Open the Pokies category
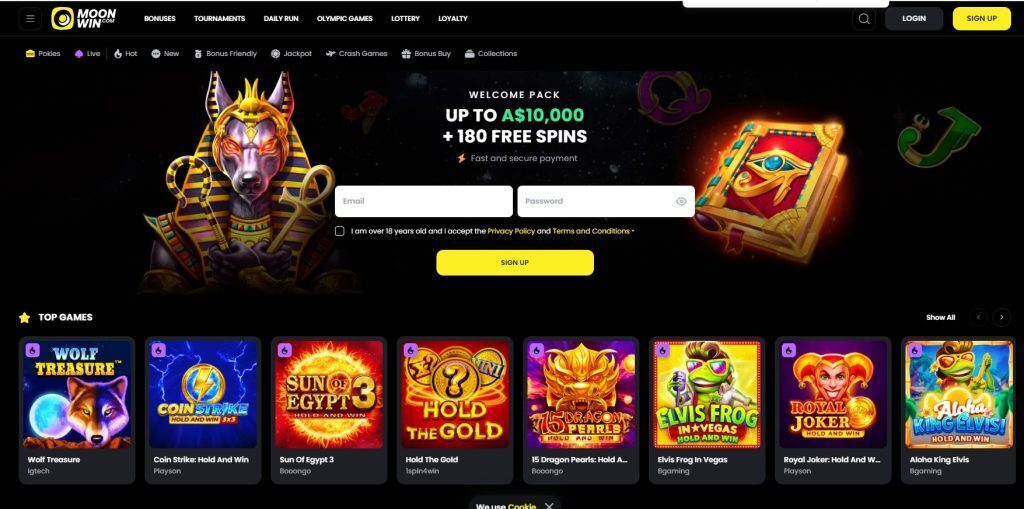Image resolution: width=1024 pixels, height=509 pixels. 43,54
